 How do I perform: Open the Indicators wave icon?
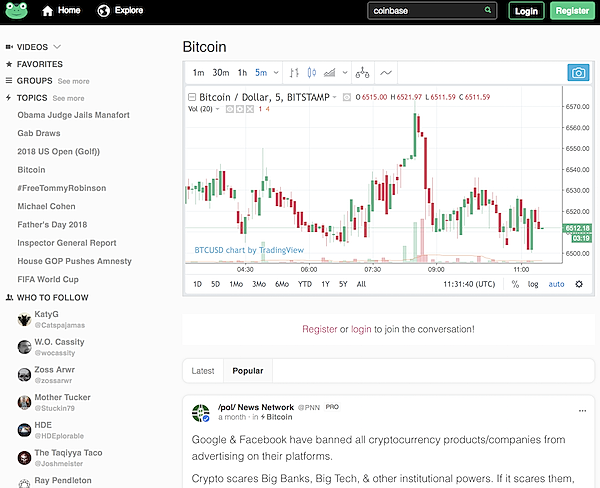click(x=386, y=72)
